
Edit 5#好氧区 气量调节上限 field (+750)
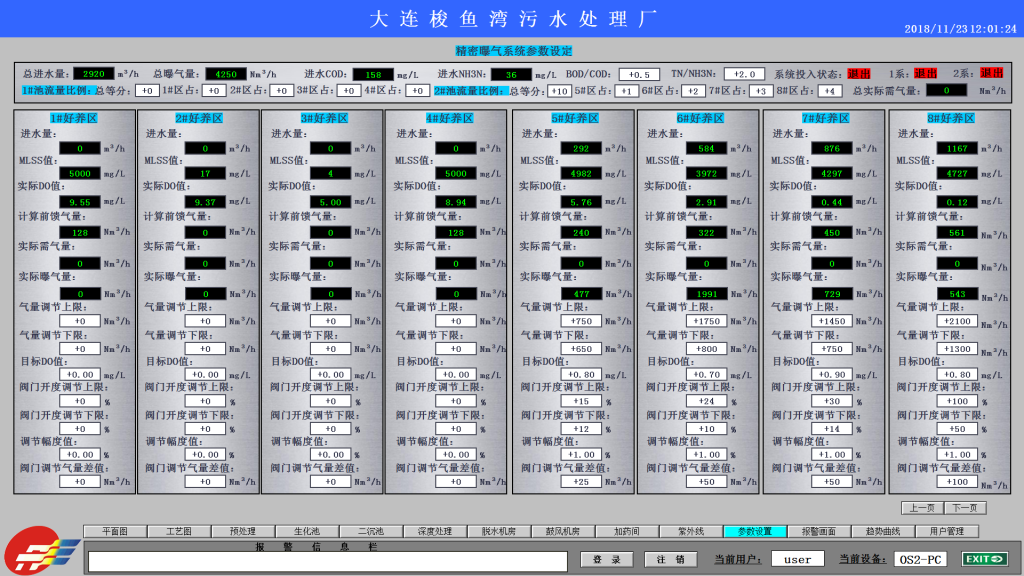581,321
